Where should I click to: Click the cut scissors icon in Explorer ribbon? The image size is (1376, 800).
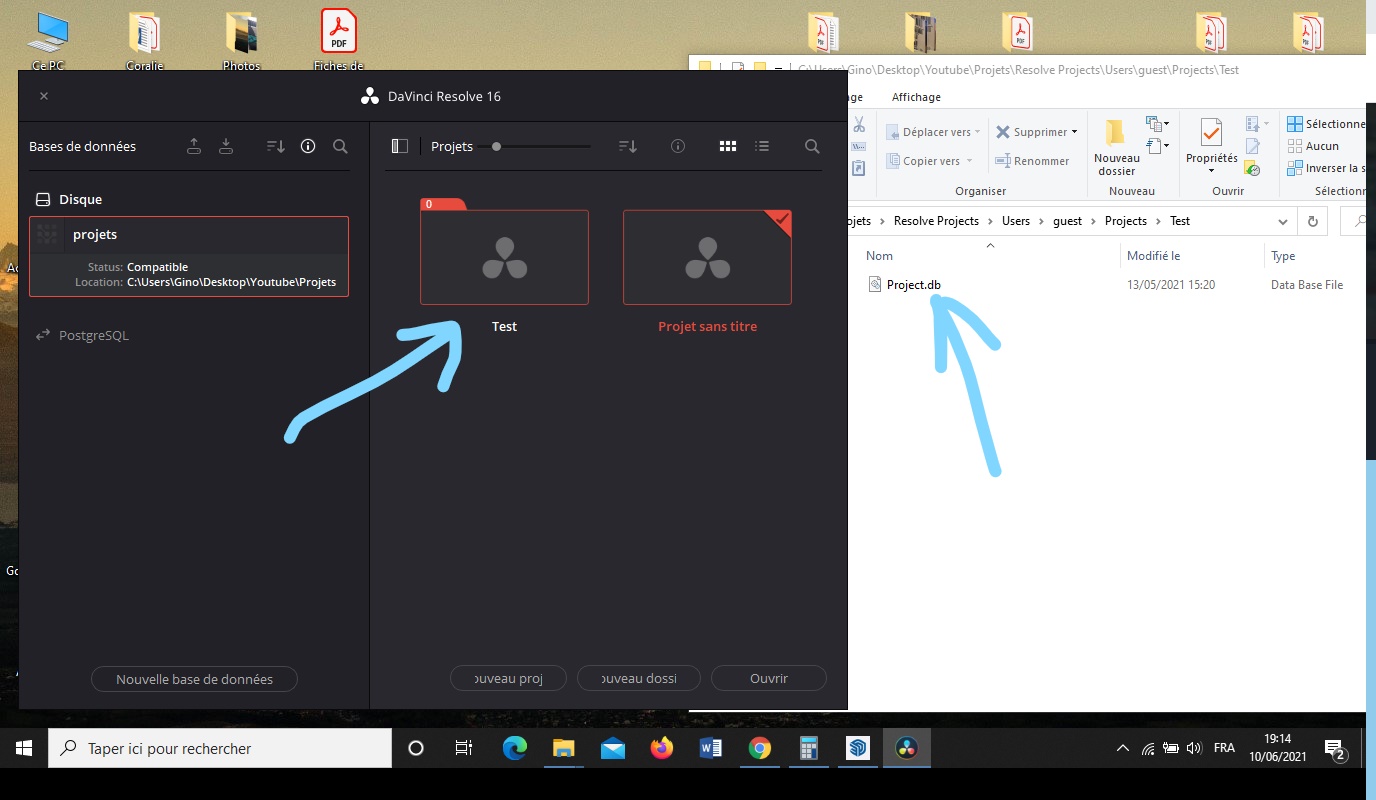pos(858,125)
